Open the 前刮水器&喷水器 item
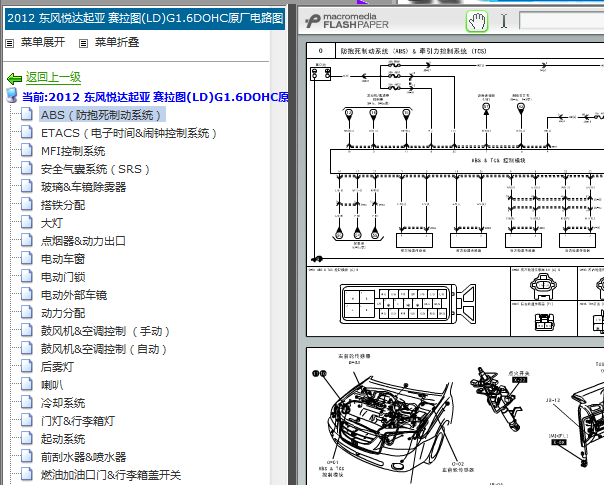The width and height of the screenshot is (604, 485). 84,457
